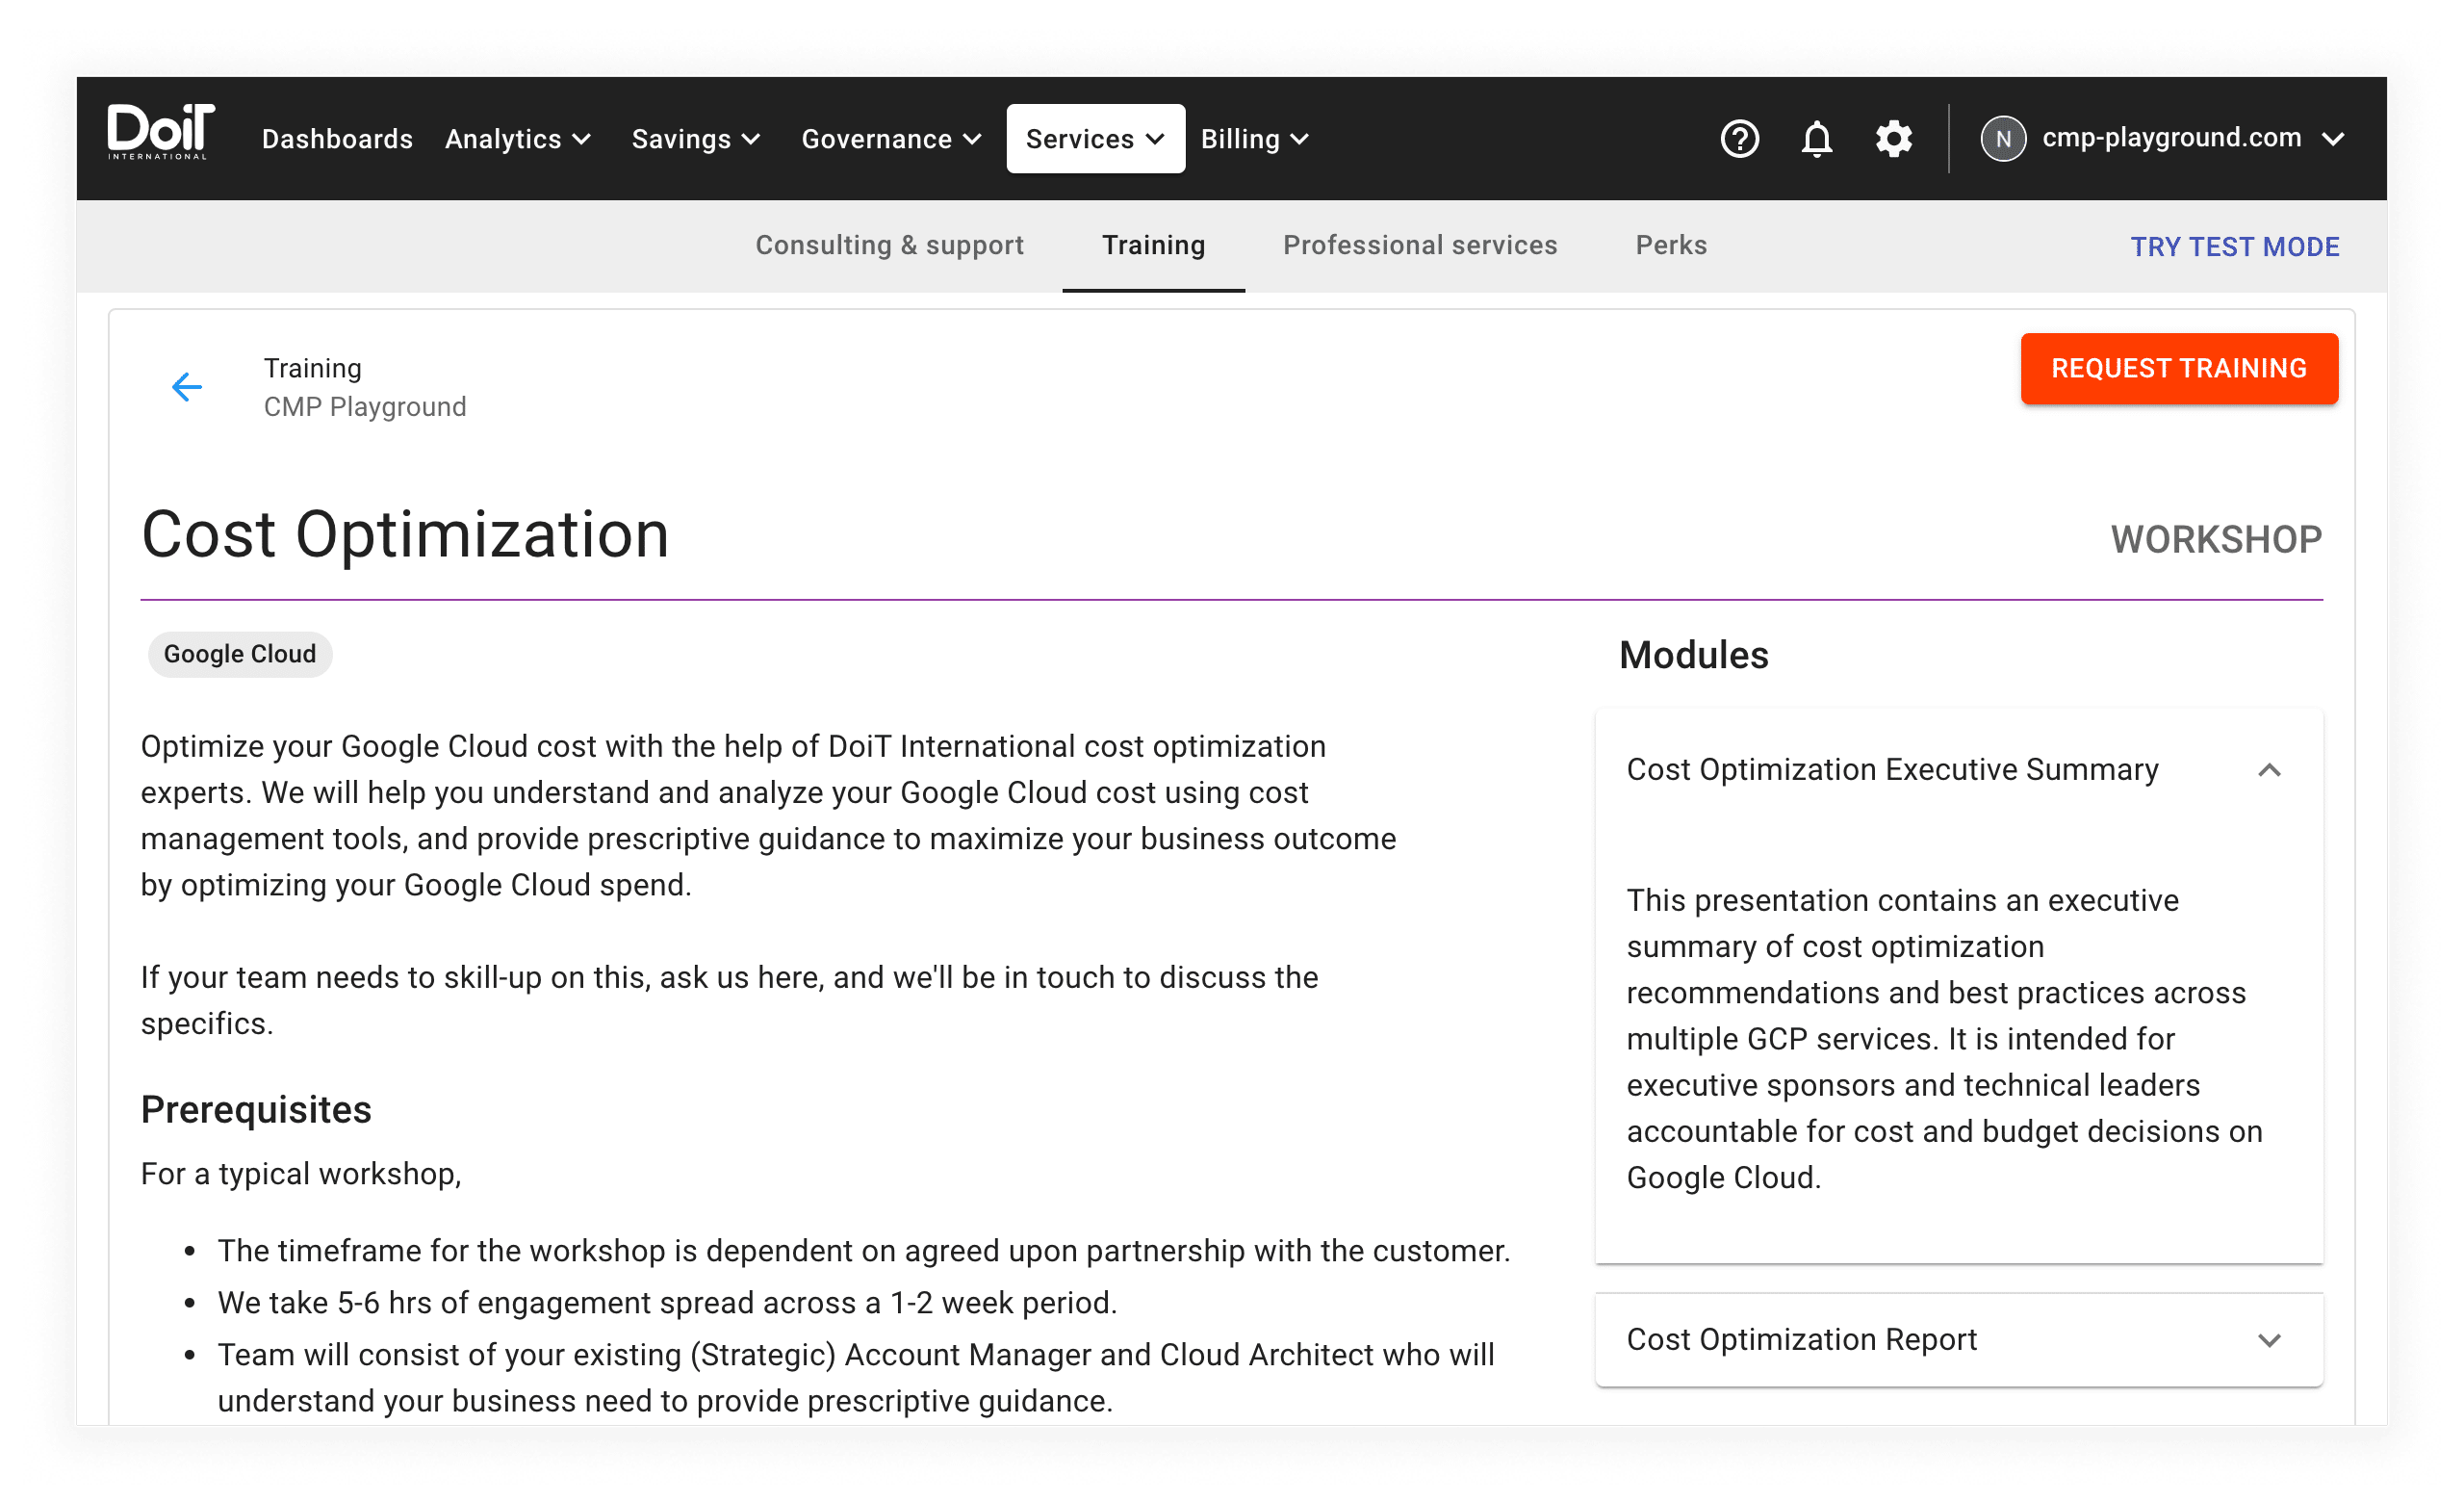Open the notifications bell

(1816, 139)
